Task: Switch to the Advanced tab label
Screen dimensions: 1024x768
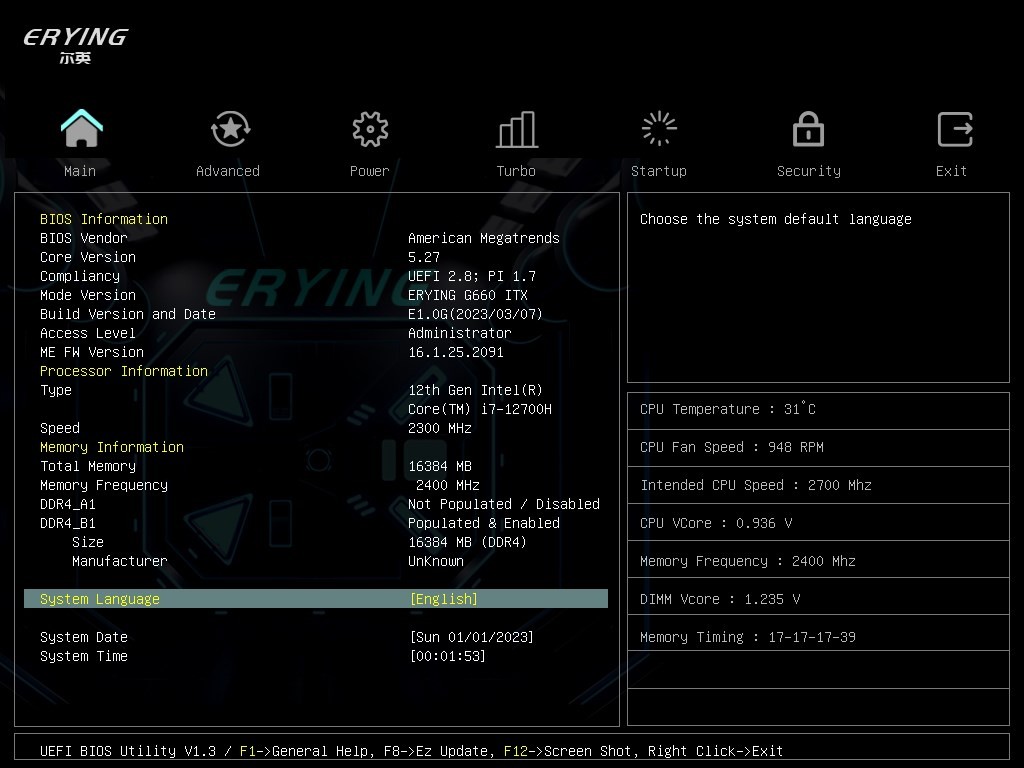Action: tap(228, 171)
